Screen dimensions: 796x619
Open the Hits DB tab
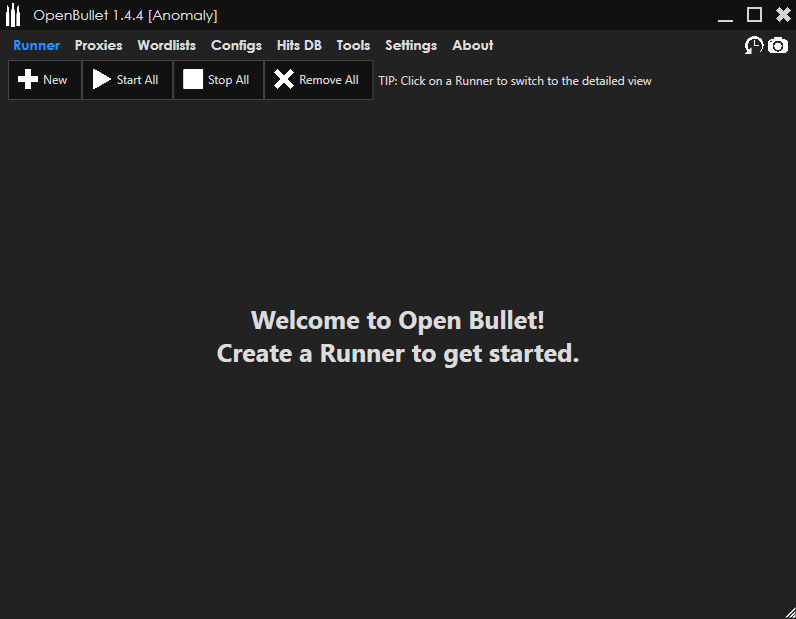tap(299, 46)
